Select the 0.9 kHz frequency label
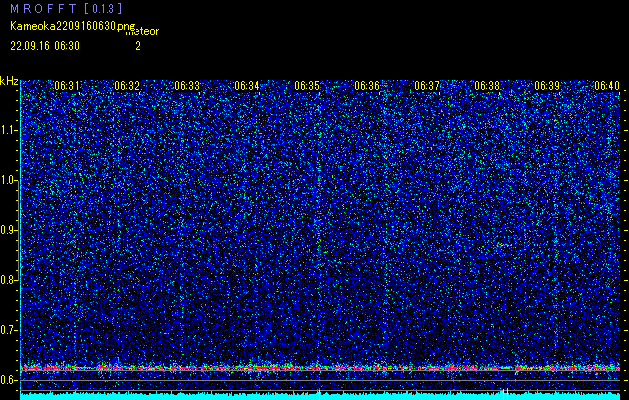 (9, 230)
